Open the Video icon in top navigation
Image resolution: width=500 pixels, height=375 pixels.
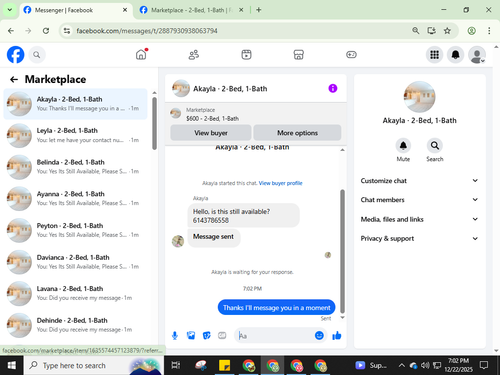point(246,55)
